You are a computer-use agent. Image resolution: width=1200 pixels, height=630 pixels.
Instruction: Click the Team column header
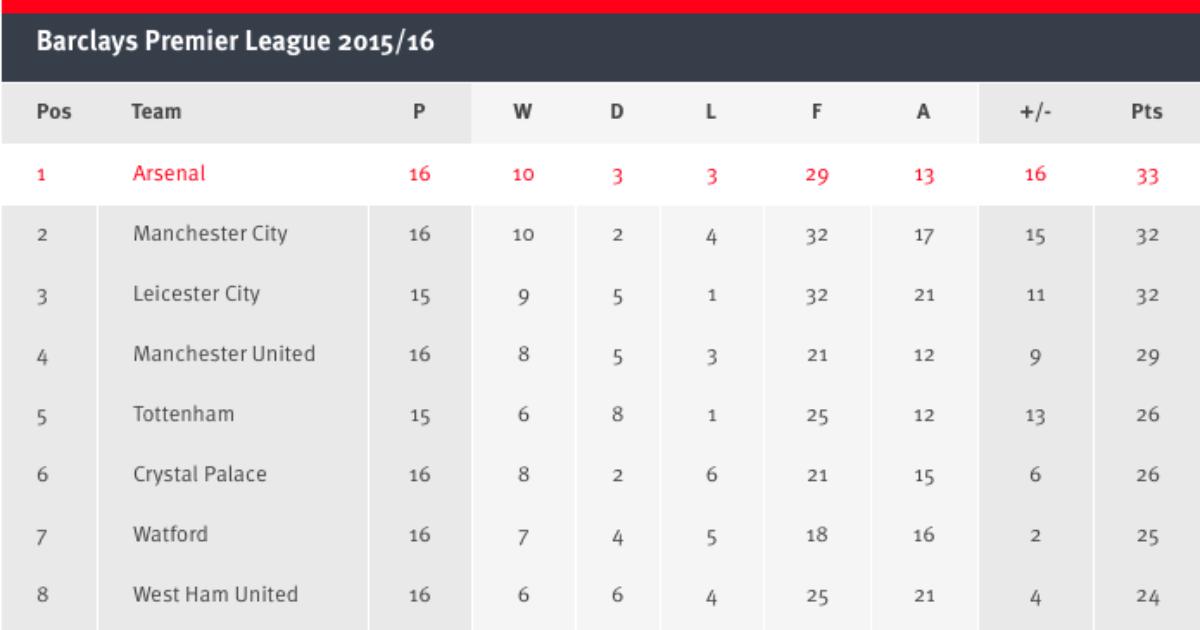coord(156,113)
